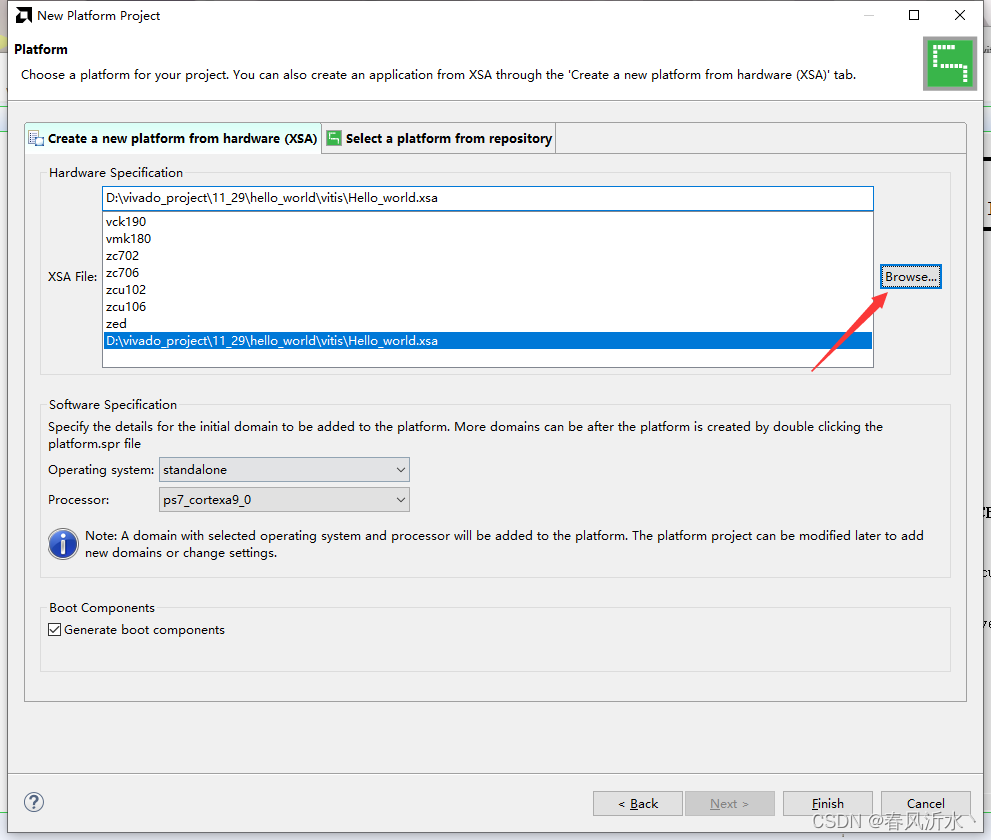Close the New Platform Project dialog
This screenshot has height=840, width=991.
point(959,15)
